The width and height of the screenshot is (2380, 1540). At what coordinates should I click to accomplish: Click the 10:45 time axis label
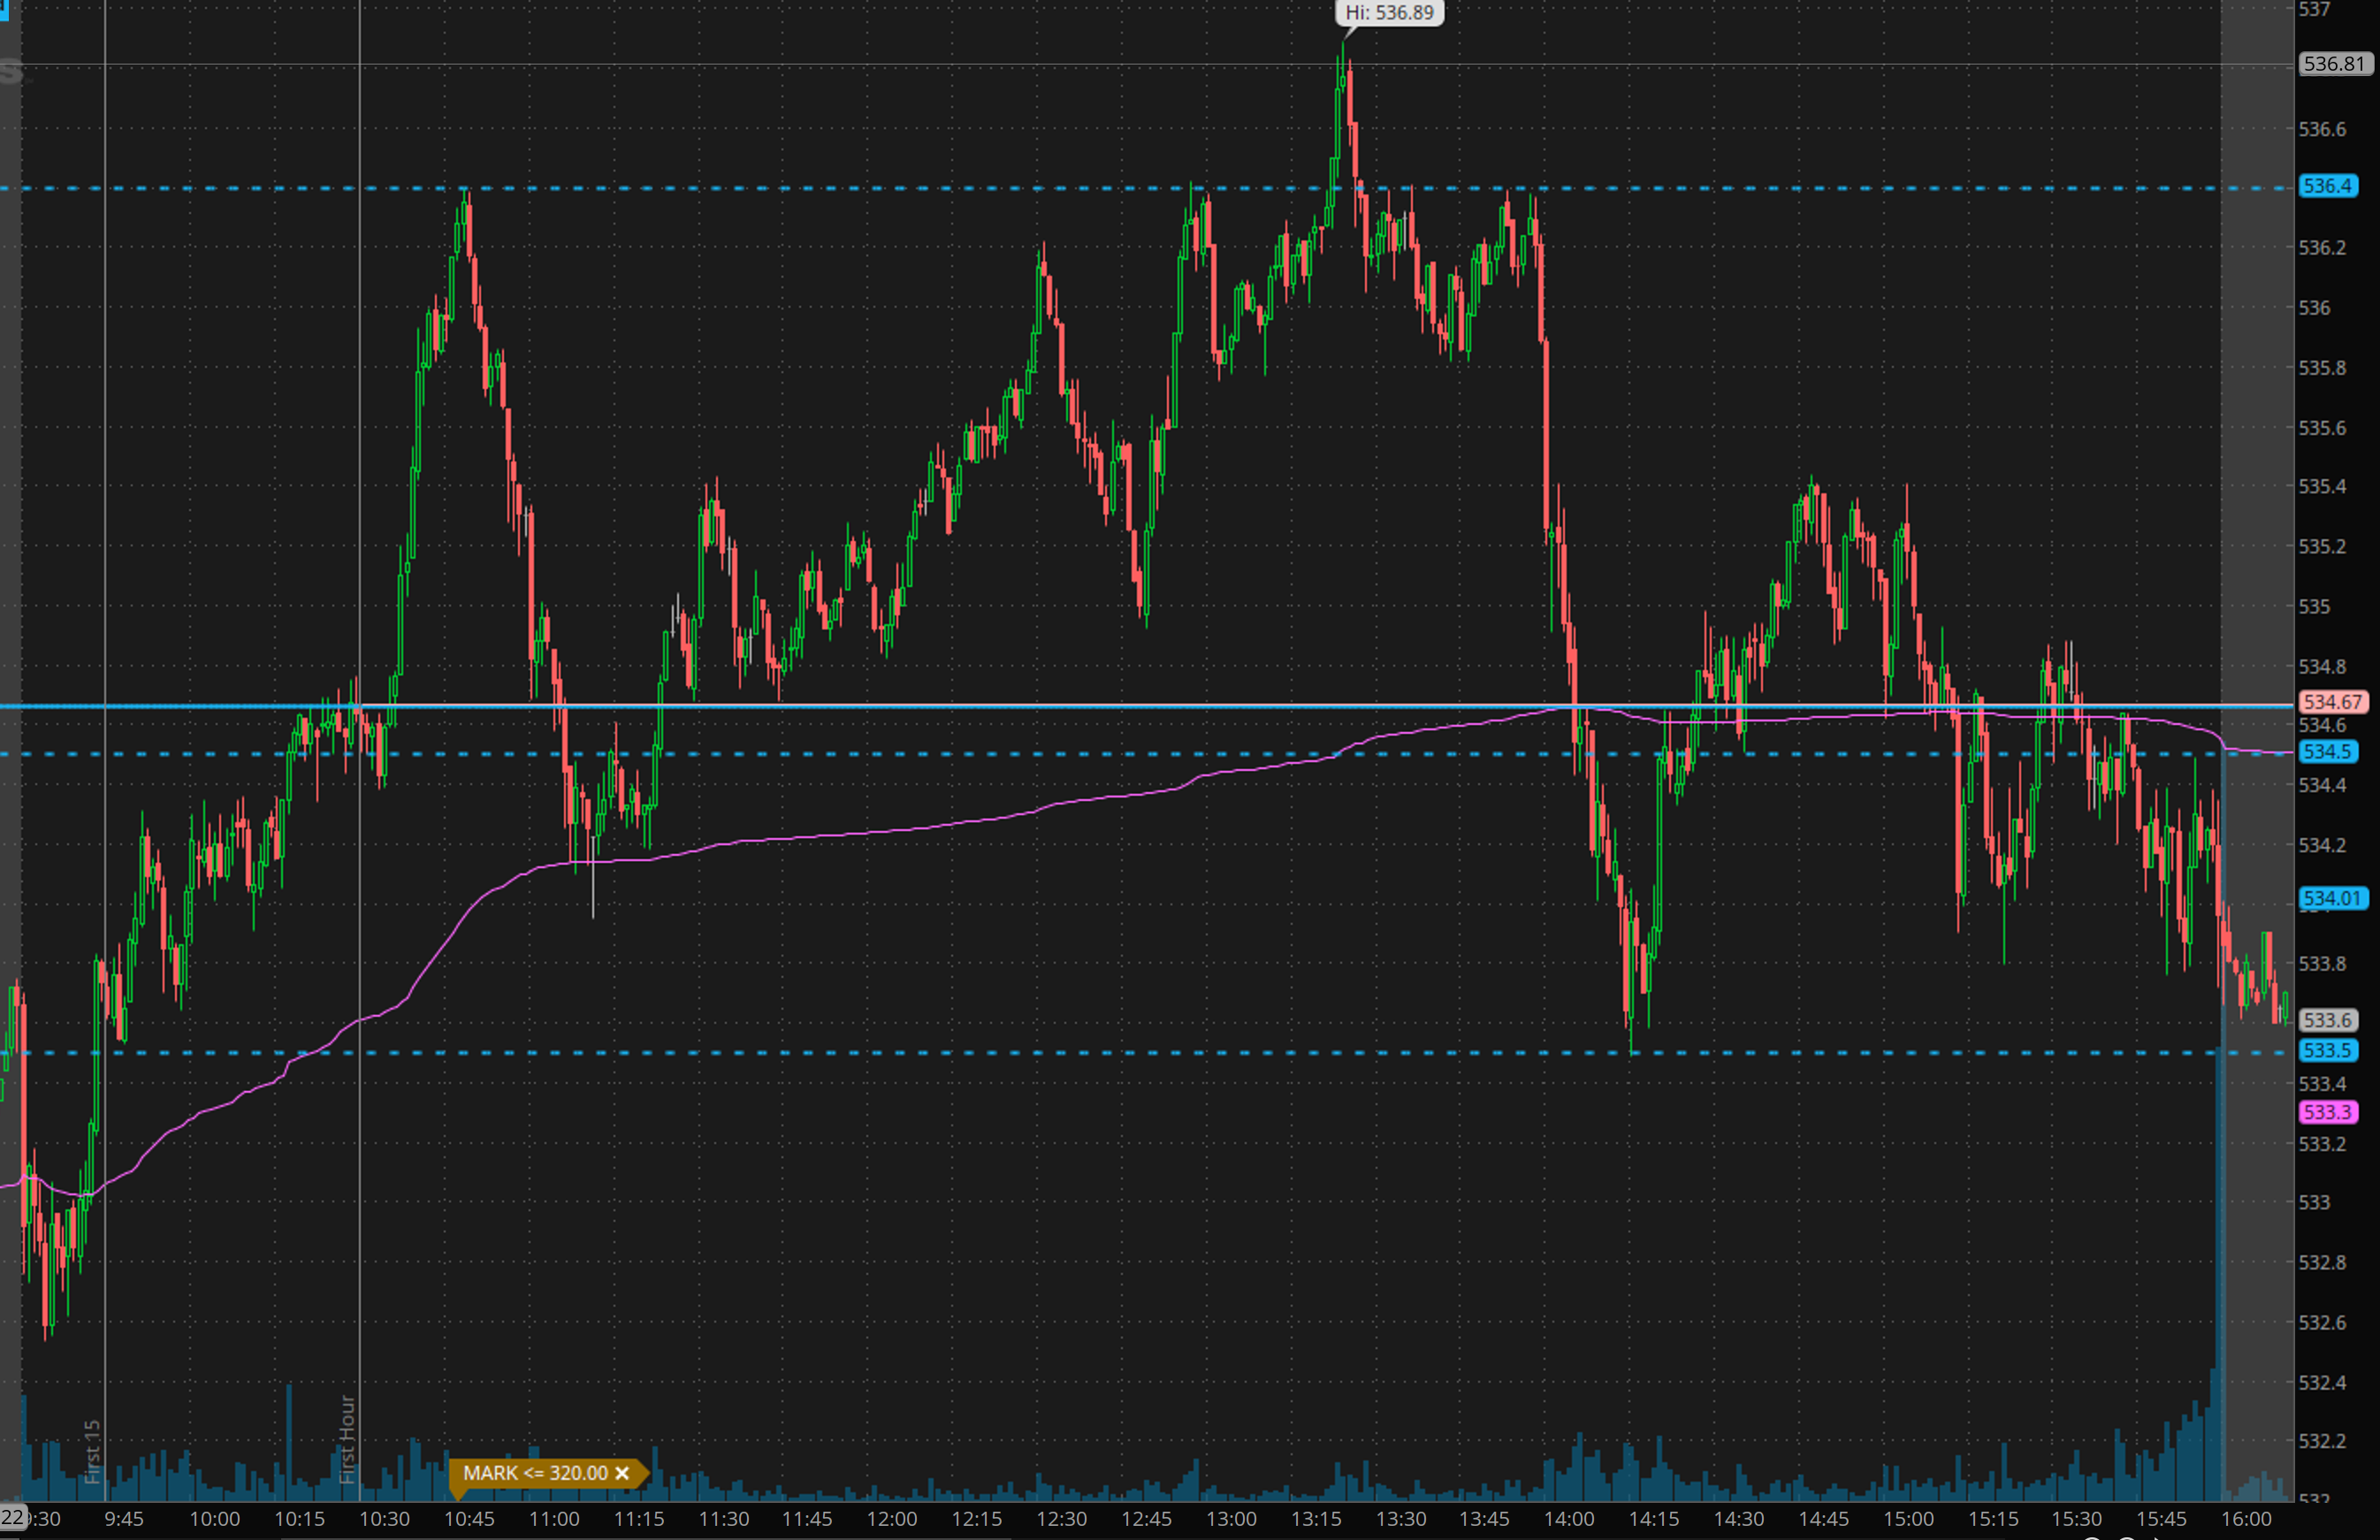tap(469, 1519)
